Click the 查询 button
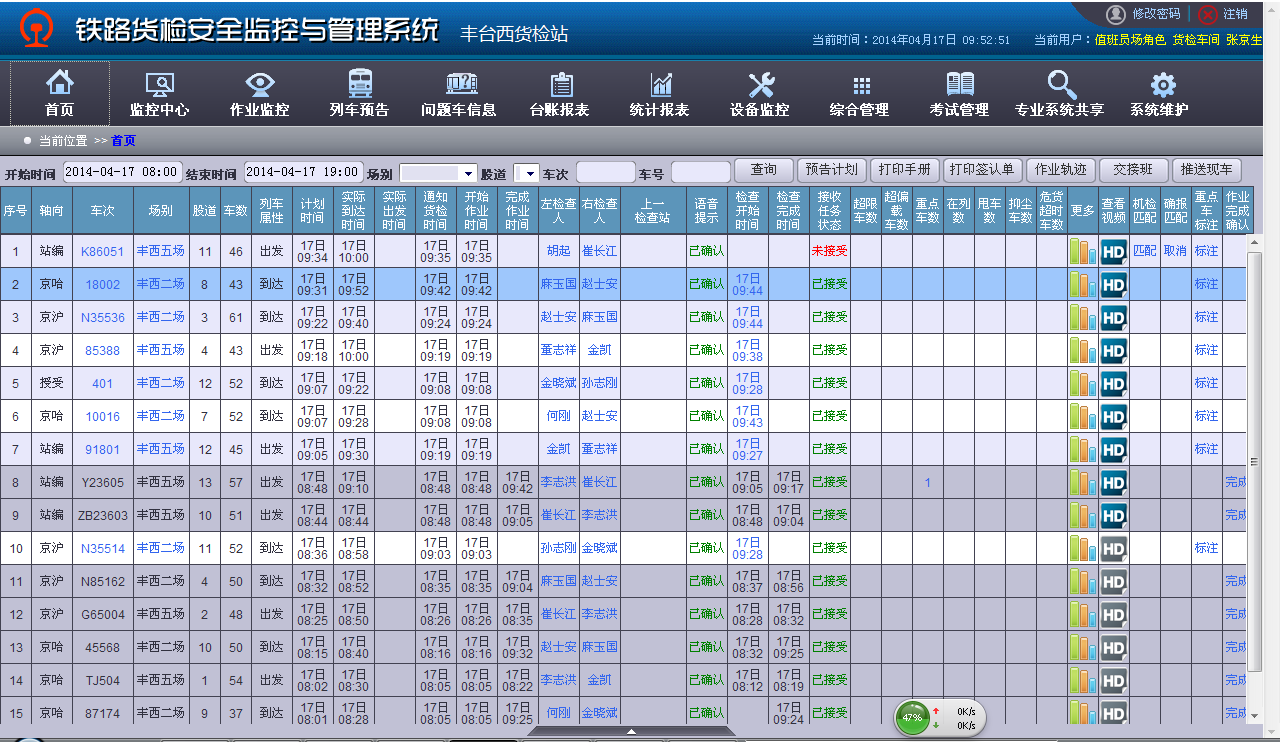Screen dimensions: 1280x742 764,170
